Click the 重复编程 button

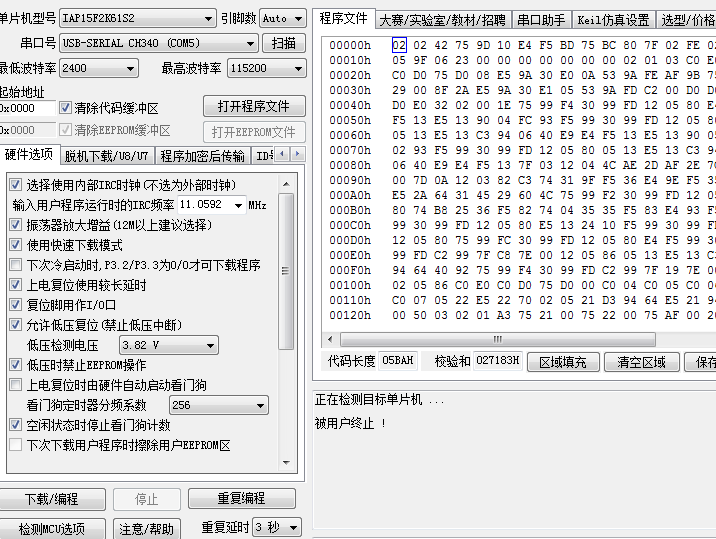pyautogui.click(x=242, y=498)
